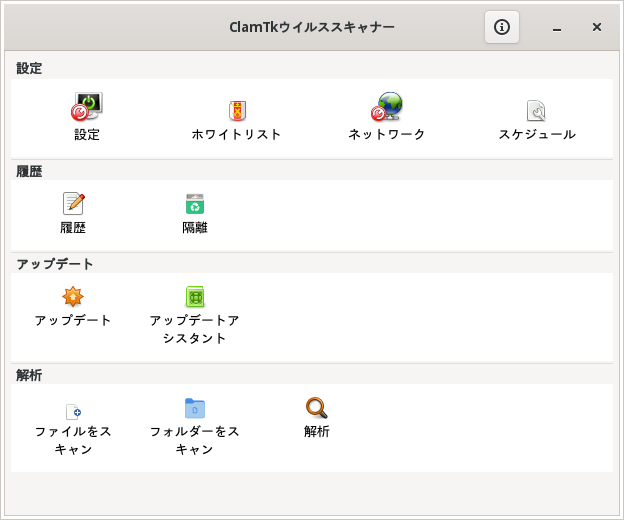624x520 pixels.
Task: Click the スケジュール text label
Action: pyautogui.click(x=537, y=134)
